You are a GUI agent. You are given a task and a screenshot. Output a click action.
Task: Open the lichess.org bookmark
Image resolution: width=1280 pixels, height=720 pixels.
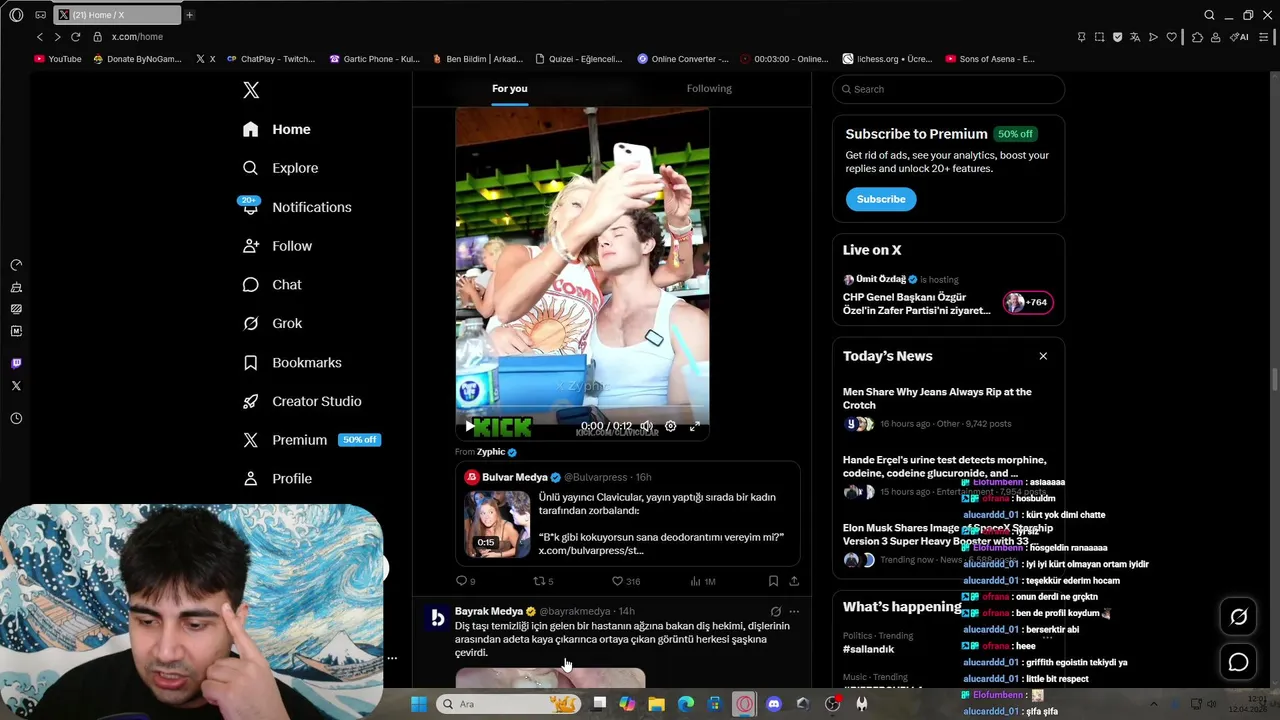[887, 59]
